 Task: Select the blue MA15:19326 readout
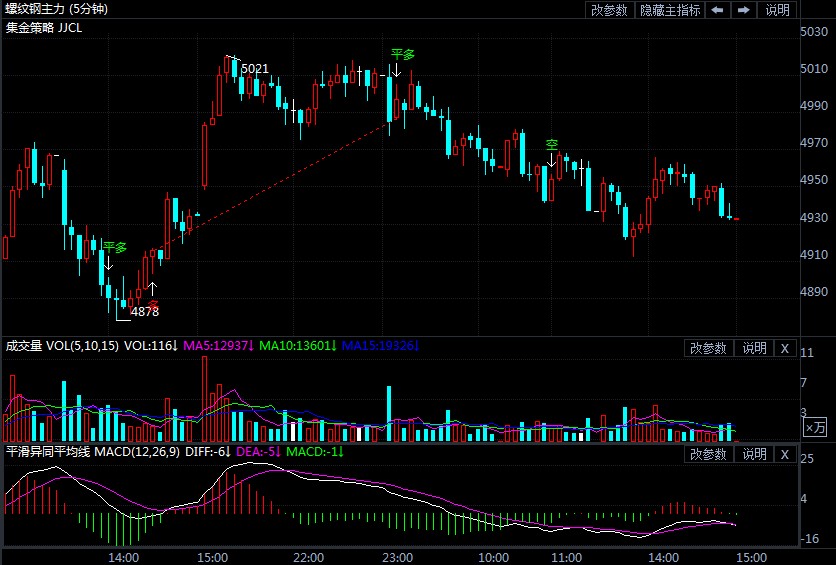tap(381, 346)
